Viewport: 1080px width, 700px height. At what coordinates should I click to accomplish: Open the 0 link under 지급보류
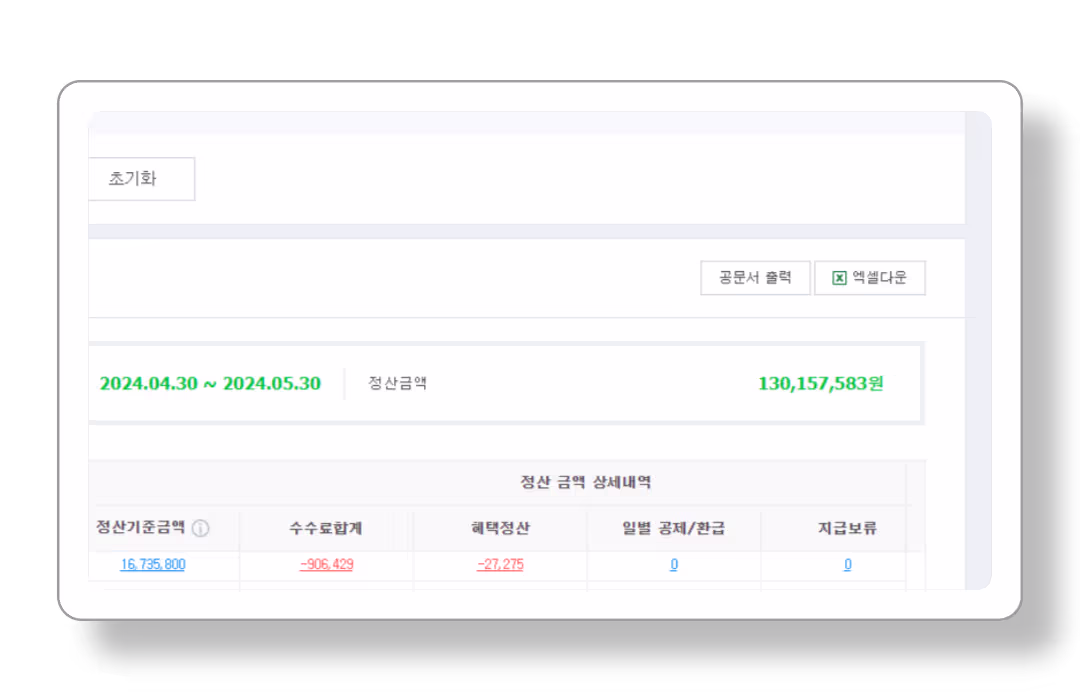pyautogui.click(x=846, y=564)
